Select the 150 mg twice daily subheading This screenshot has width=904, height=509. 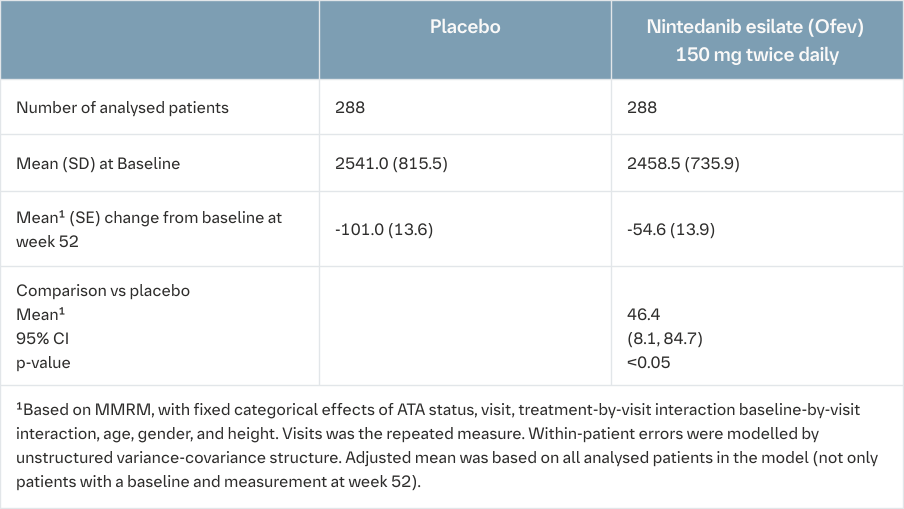coord(756,55)
